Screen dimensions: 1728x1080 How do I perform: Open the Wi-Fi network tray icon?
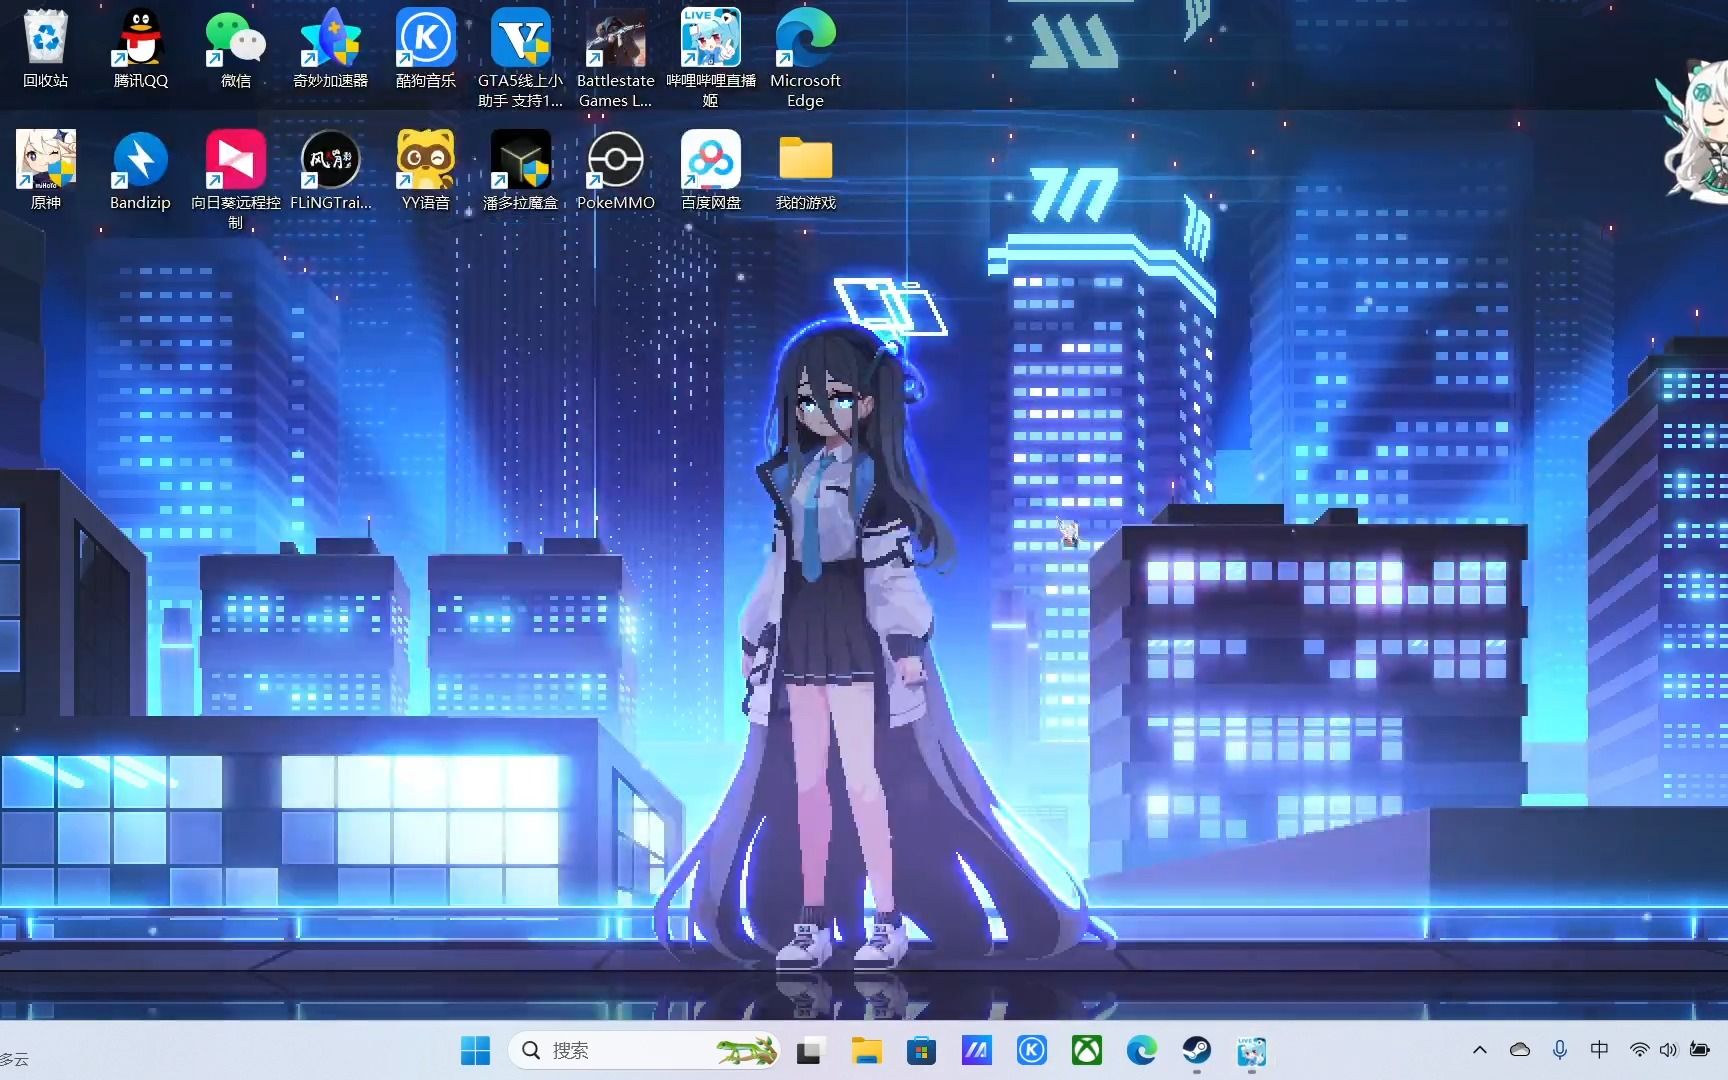pos(1639,1050)
